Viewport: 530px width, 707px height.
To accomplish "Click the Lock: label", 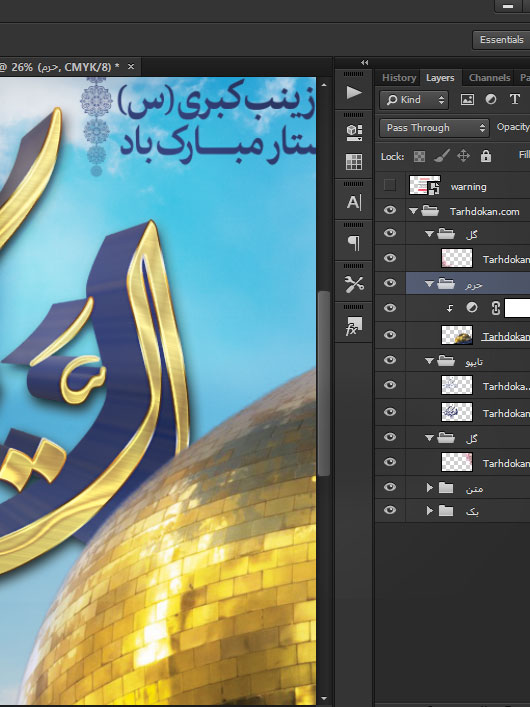I will tap(392, 157).
